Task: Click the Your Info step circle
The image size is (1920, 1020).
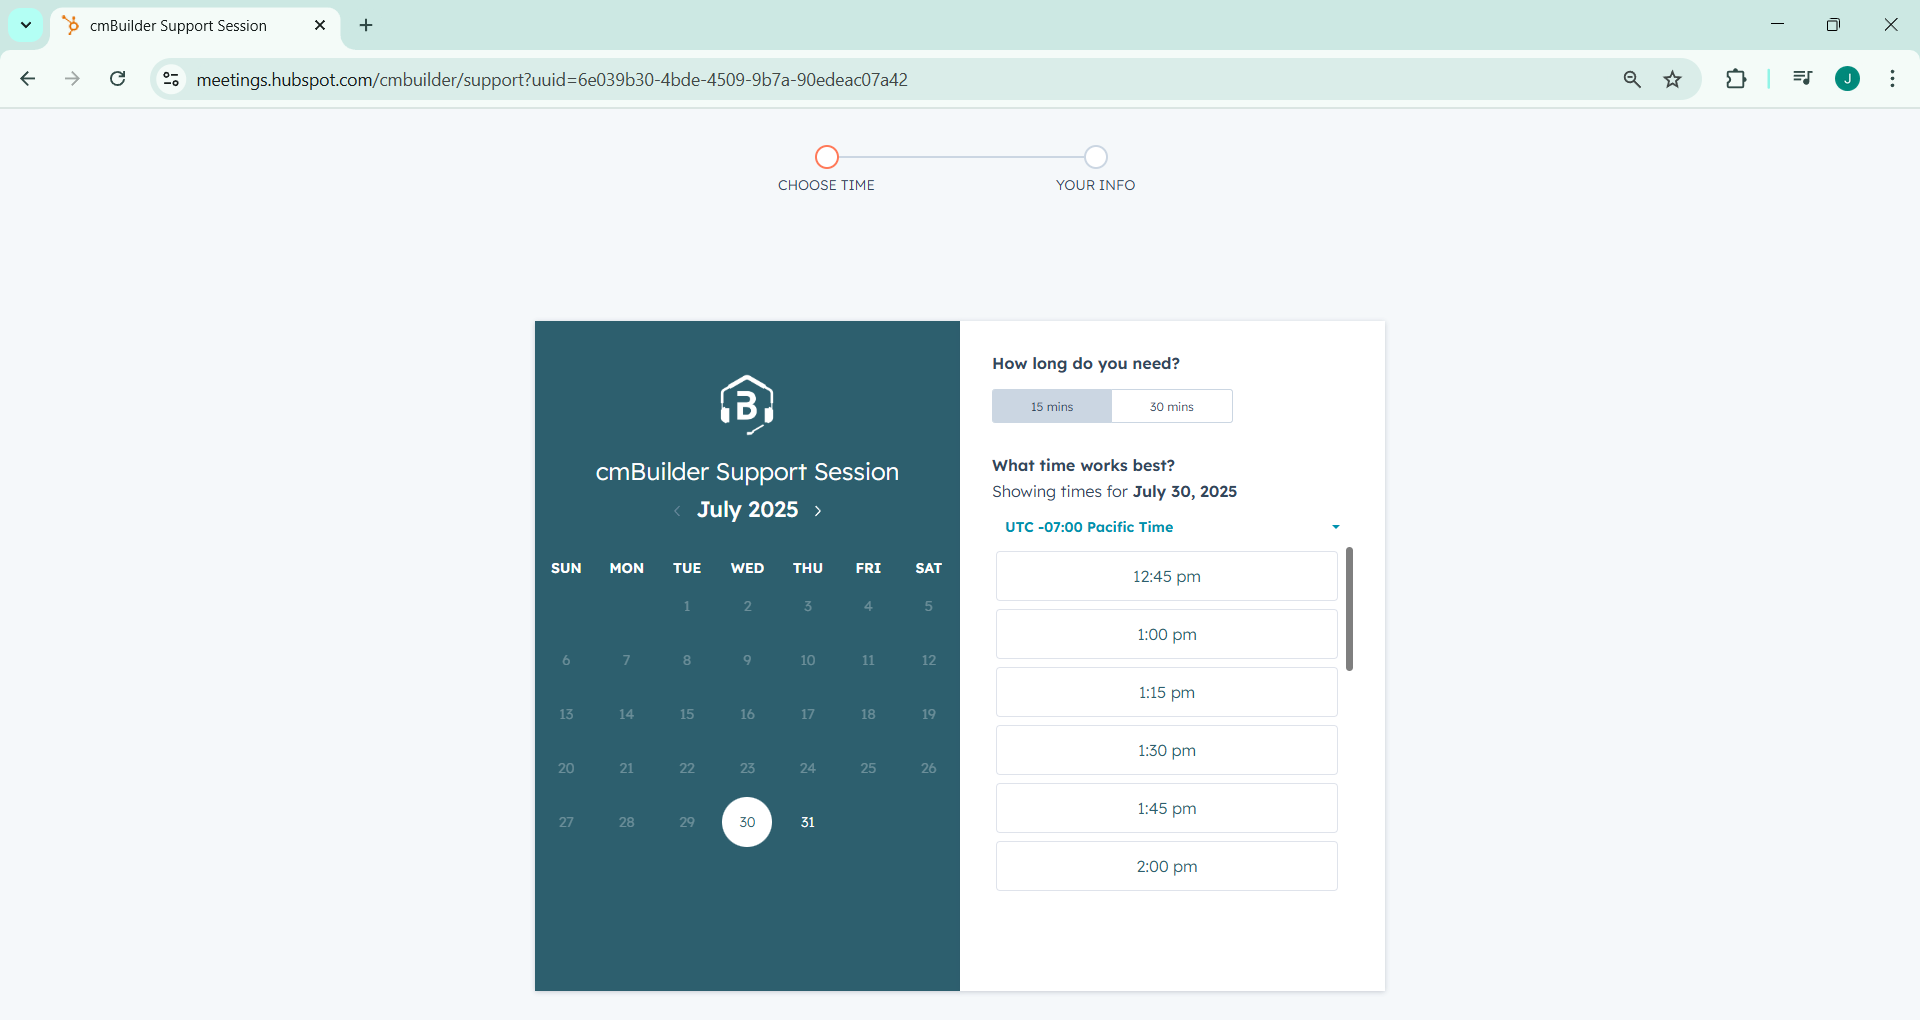Action: [x=1096, y=157]
